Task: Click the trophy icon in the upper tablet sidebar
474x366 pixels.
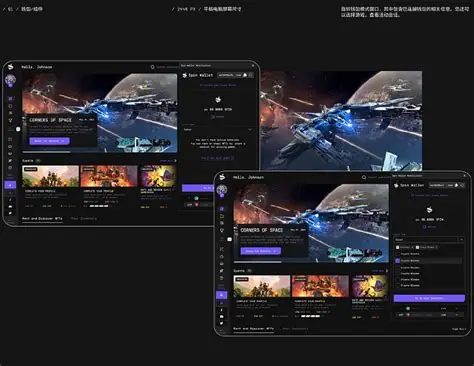Action: tap(10, 120)
